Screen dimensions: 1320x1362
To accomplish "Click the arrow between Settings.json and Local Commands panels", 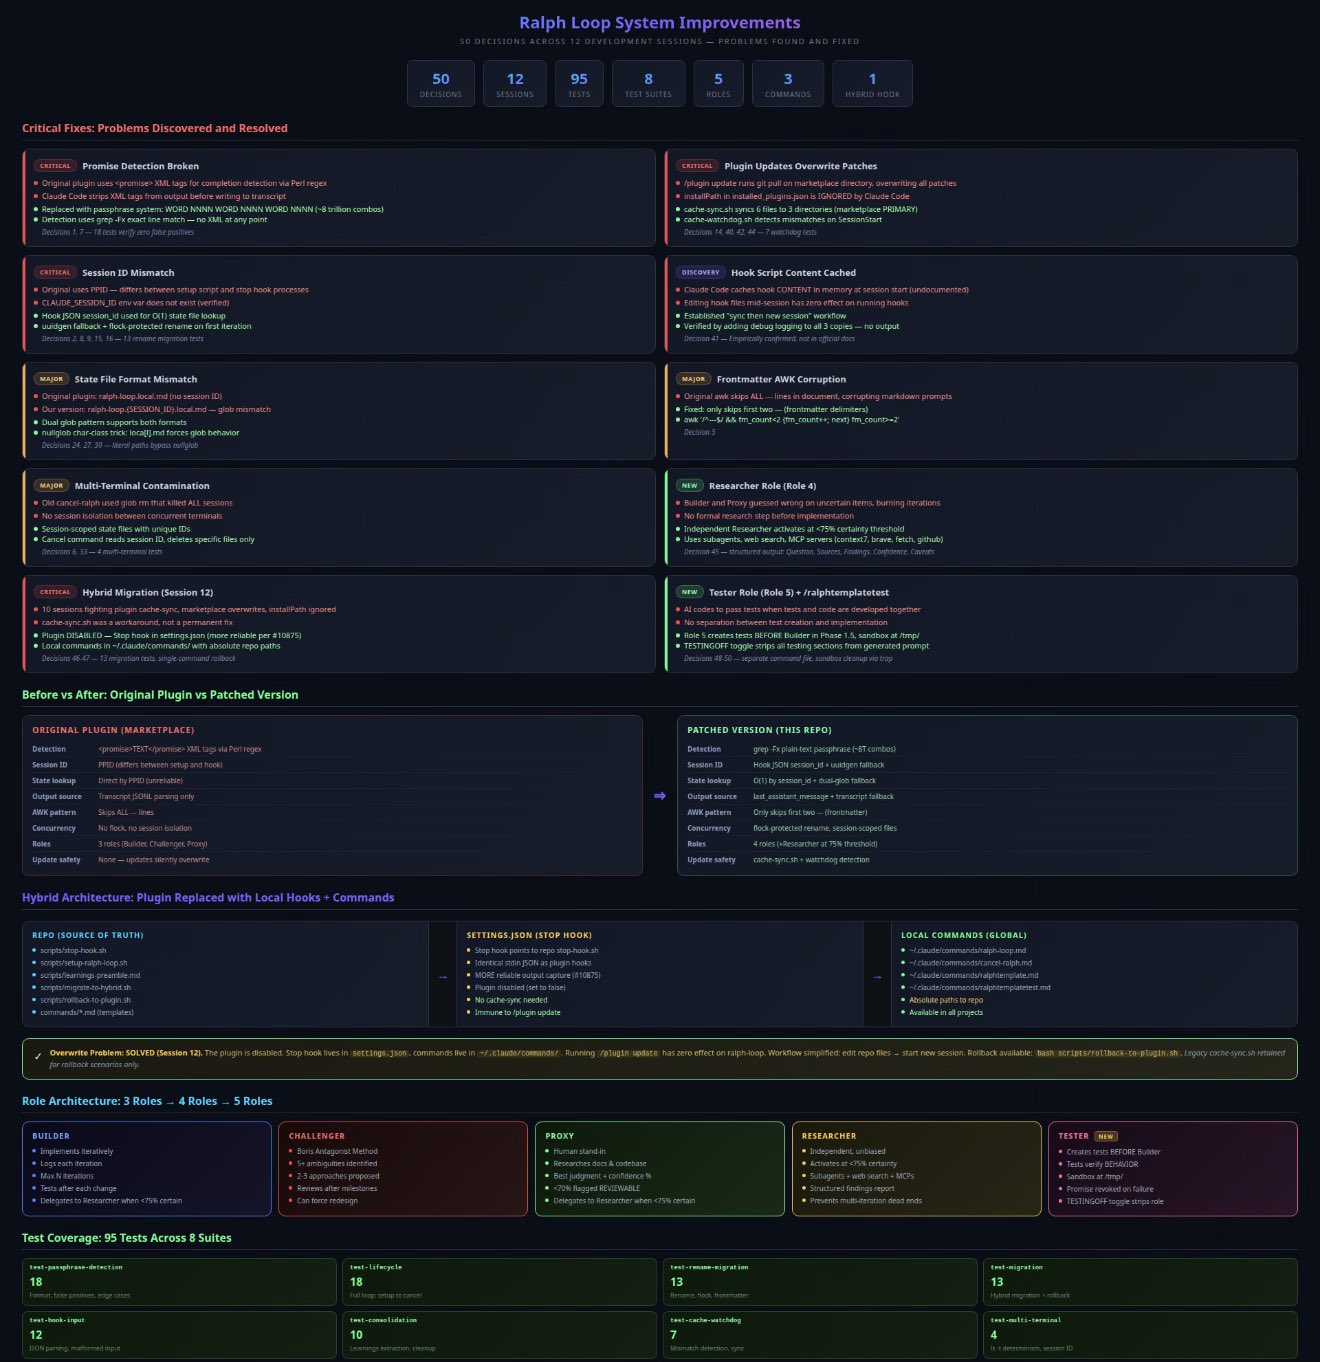I will 877,977.
